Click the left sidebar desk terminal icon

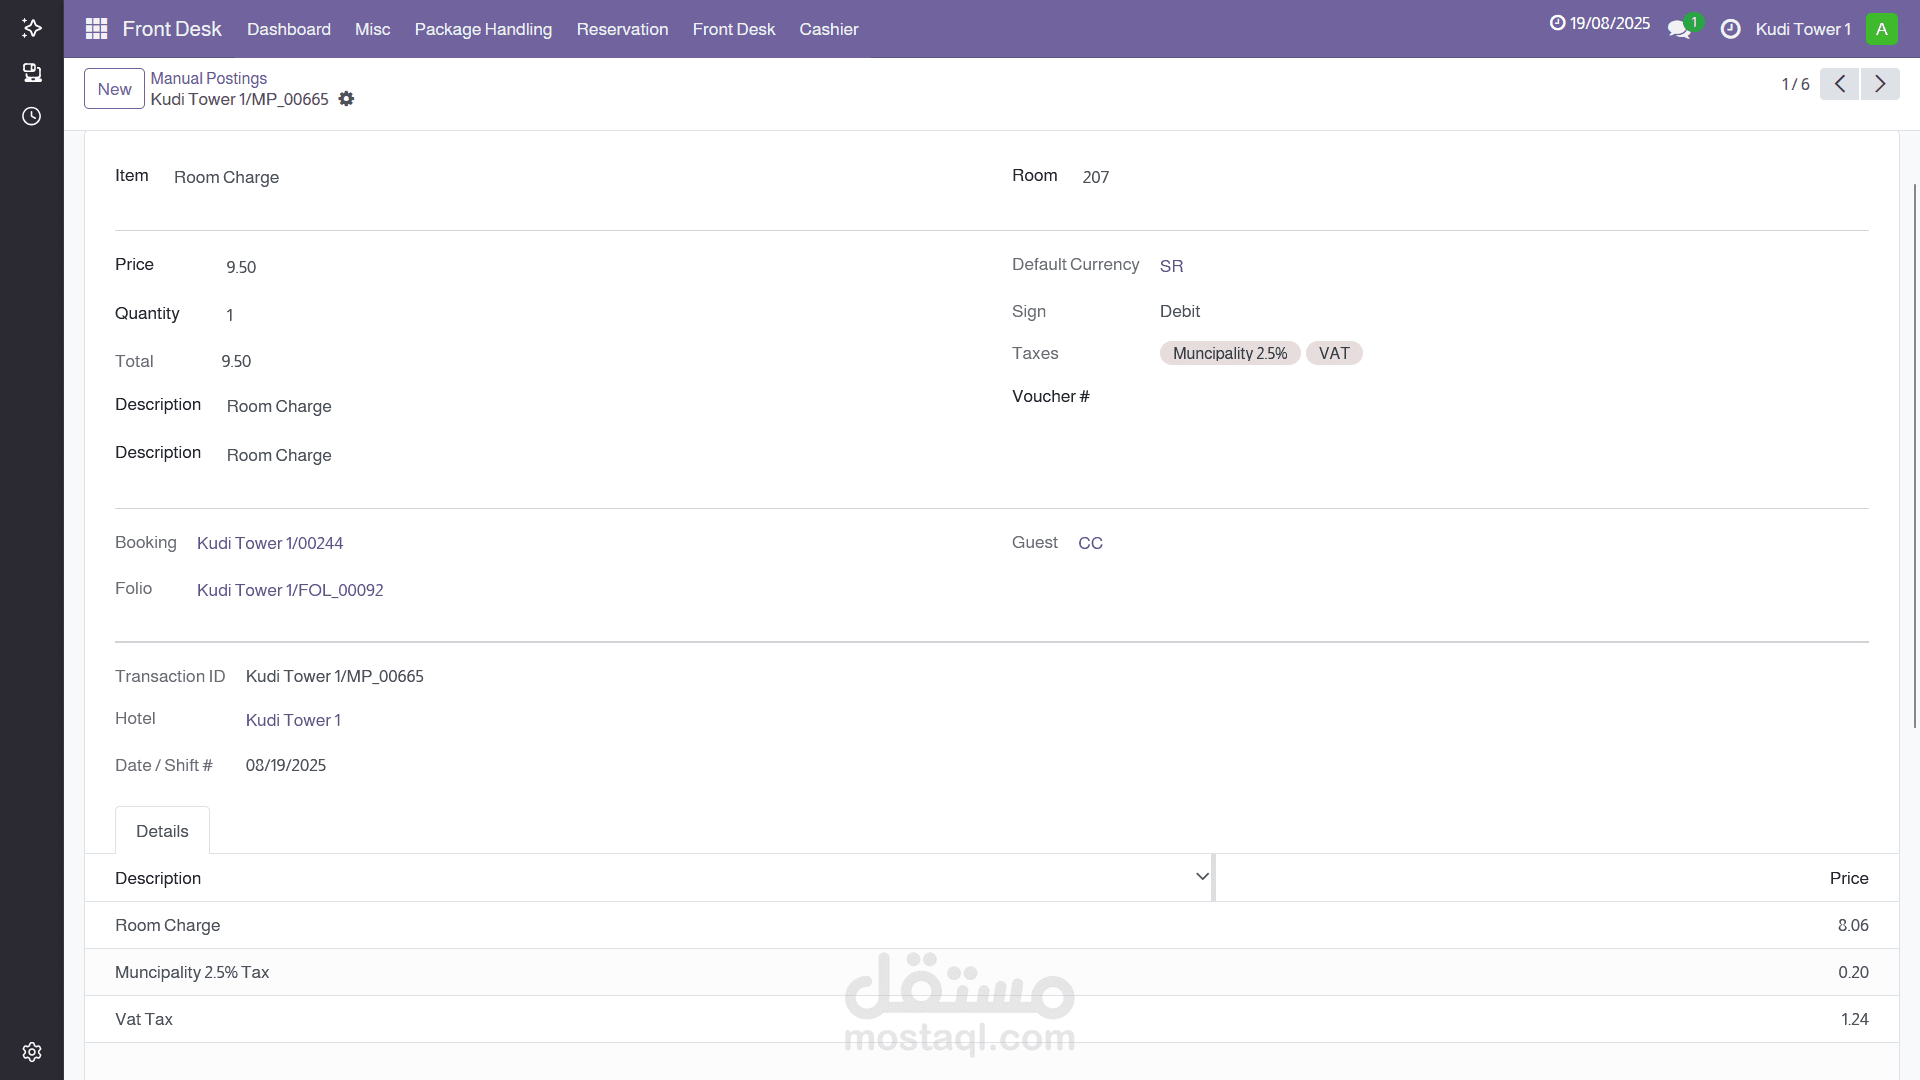pyautogui.click(x=32, y=72)
